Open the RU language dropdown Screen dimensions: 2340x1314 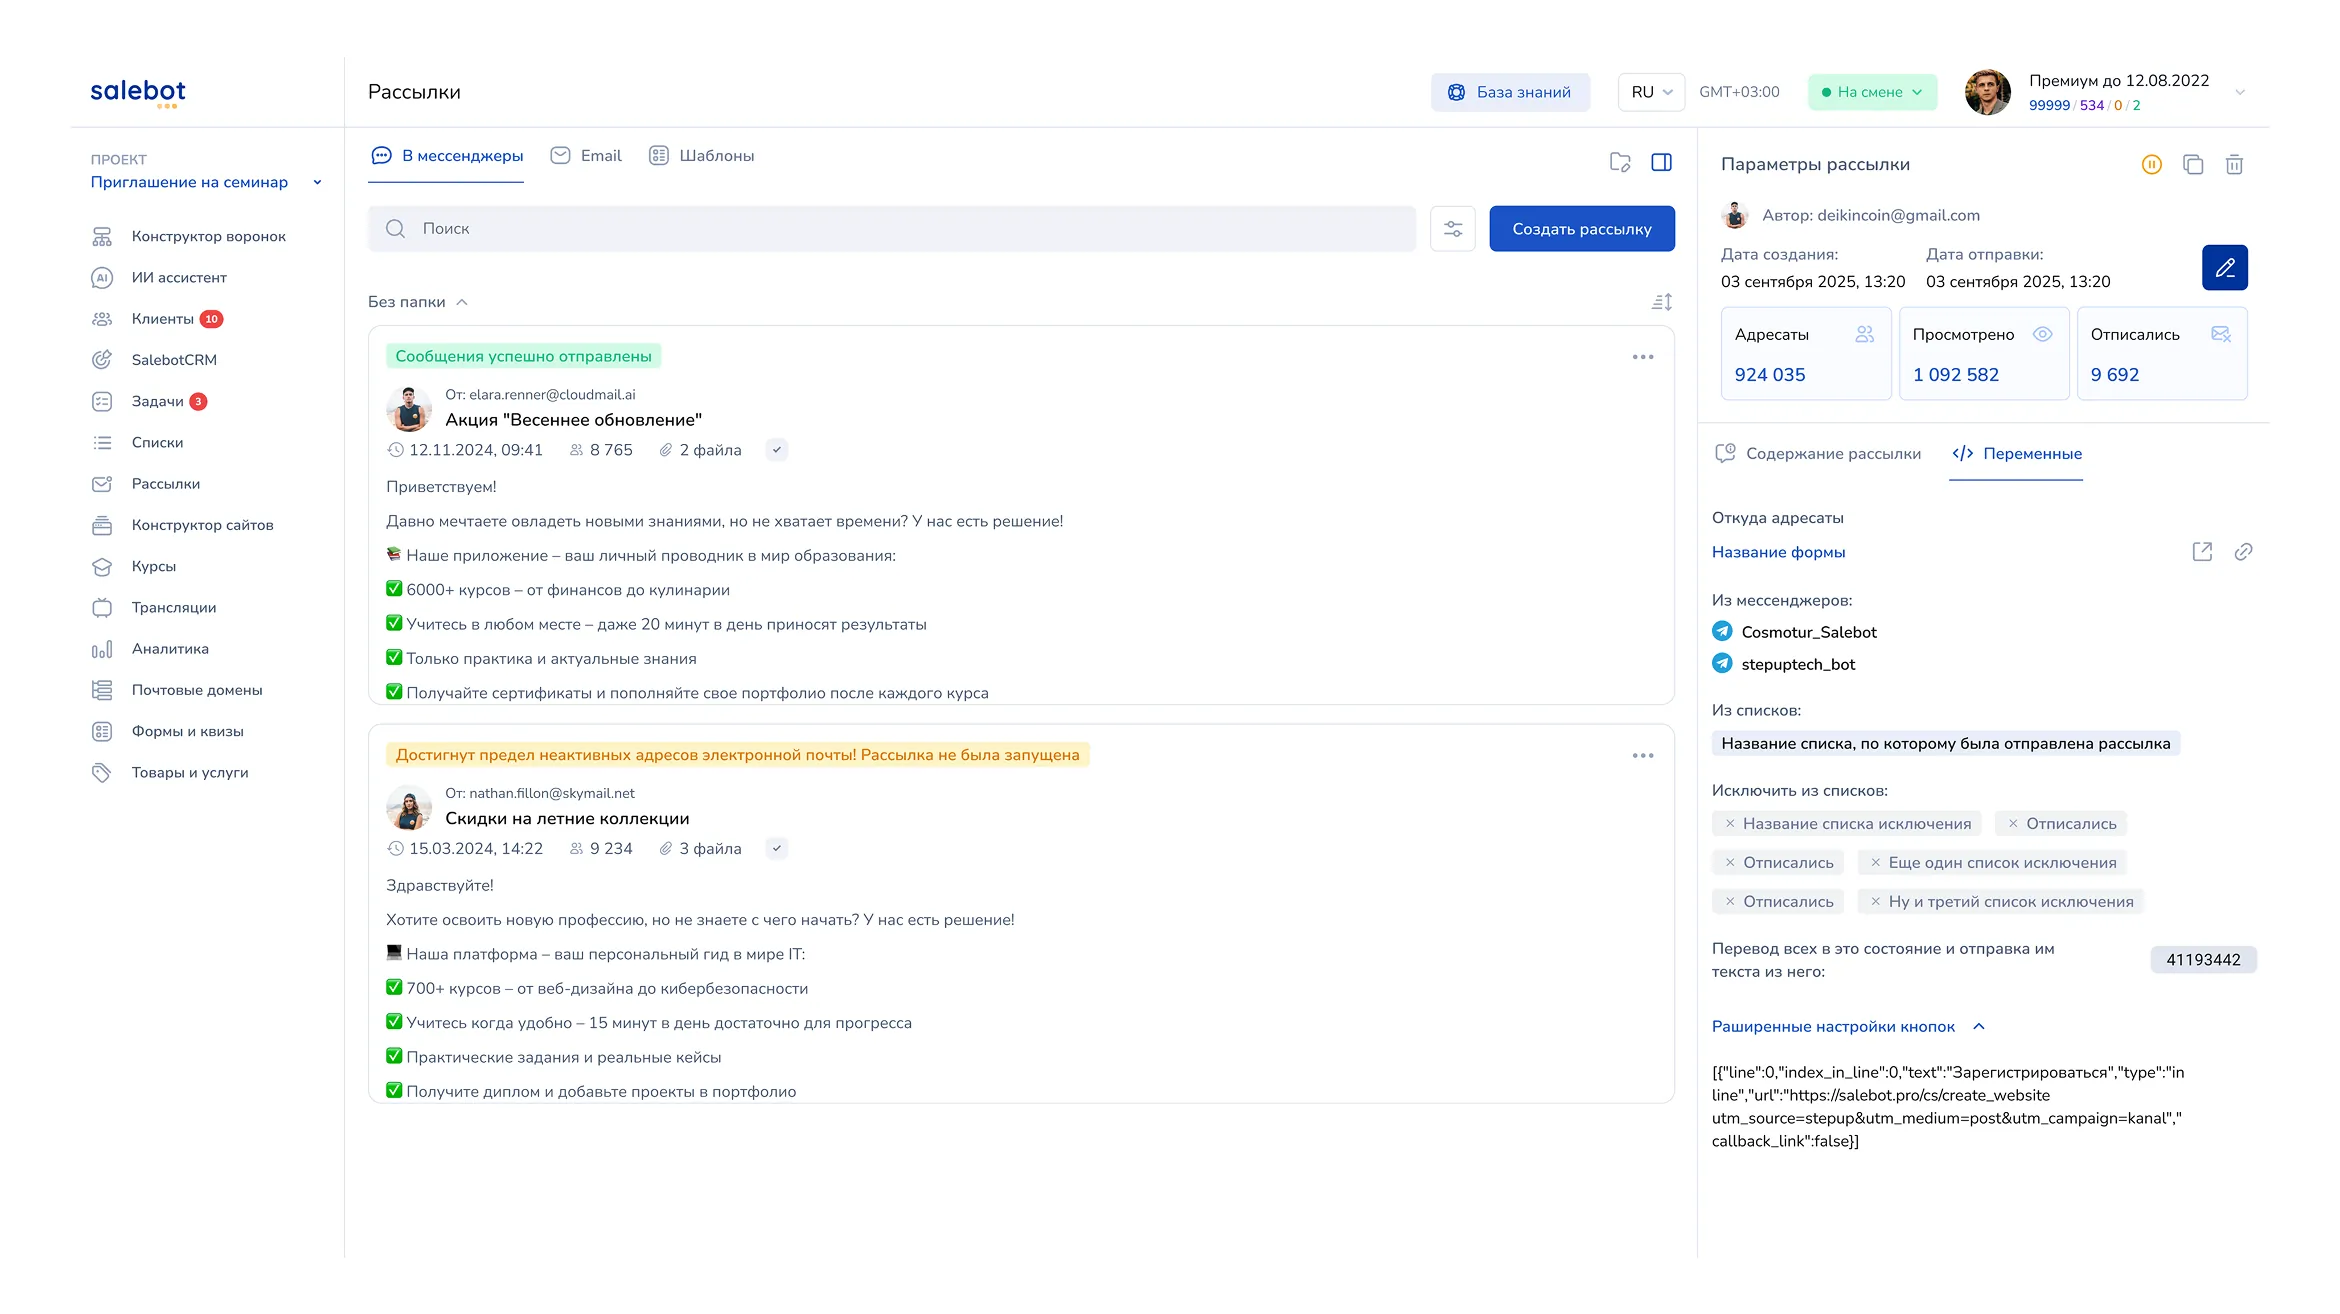(x=1651, y=92)
